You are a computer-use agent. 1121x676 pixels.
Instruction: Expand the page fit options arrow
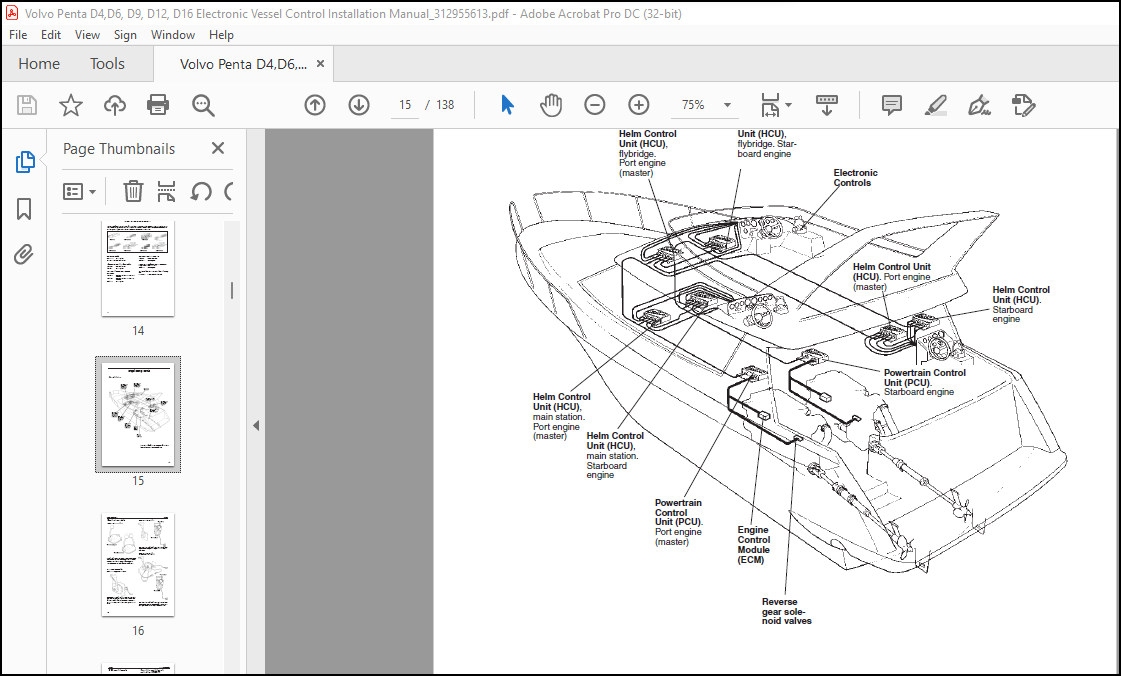[789, 105]
